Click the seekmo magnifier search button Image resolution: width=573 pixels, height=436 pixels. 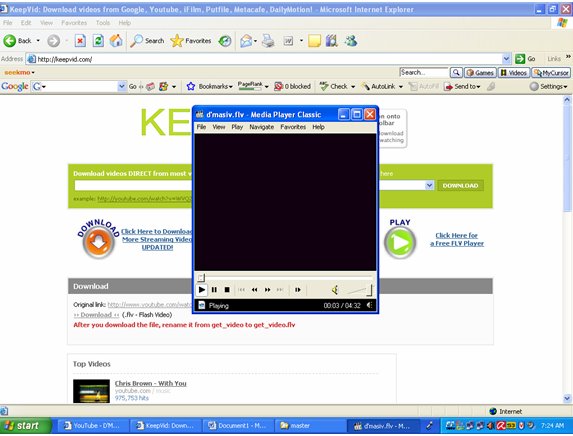click(456, 72)
